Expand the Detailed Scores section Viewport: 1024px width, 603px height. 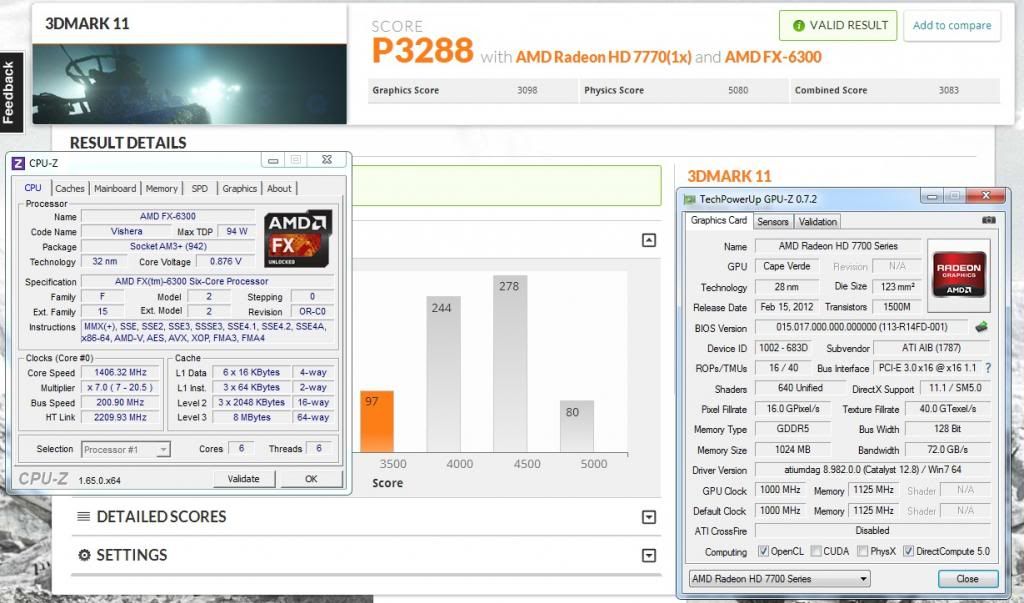tap(649, 517)
